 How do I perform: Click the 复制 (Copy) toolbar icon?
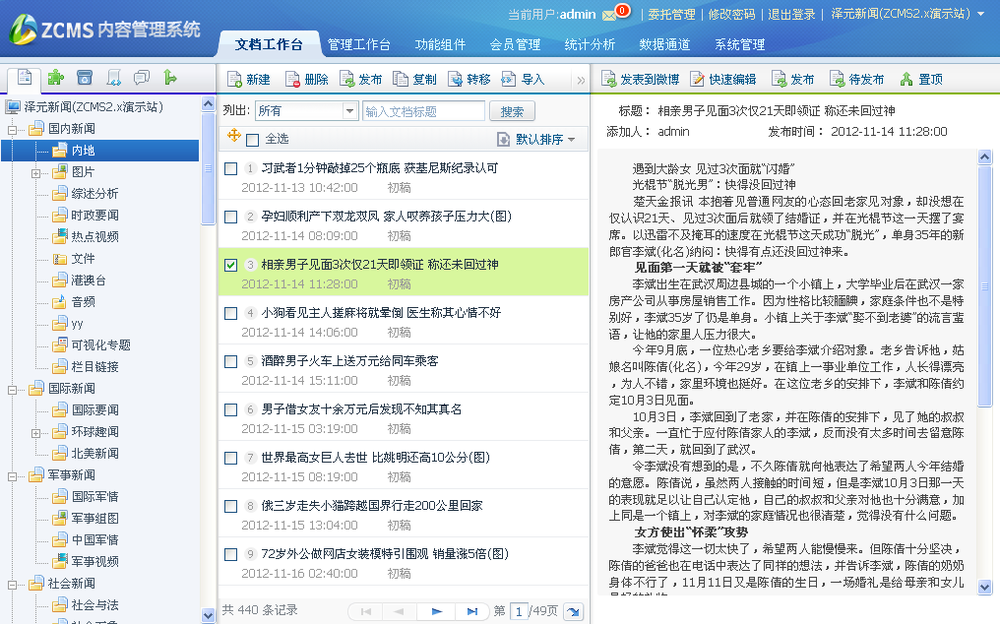(400, 80)
